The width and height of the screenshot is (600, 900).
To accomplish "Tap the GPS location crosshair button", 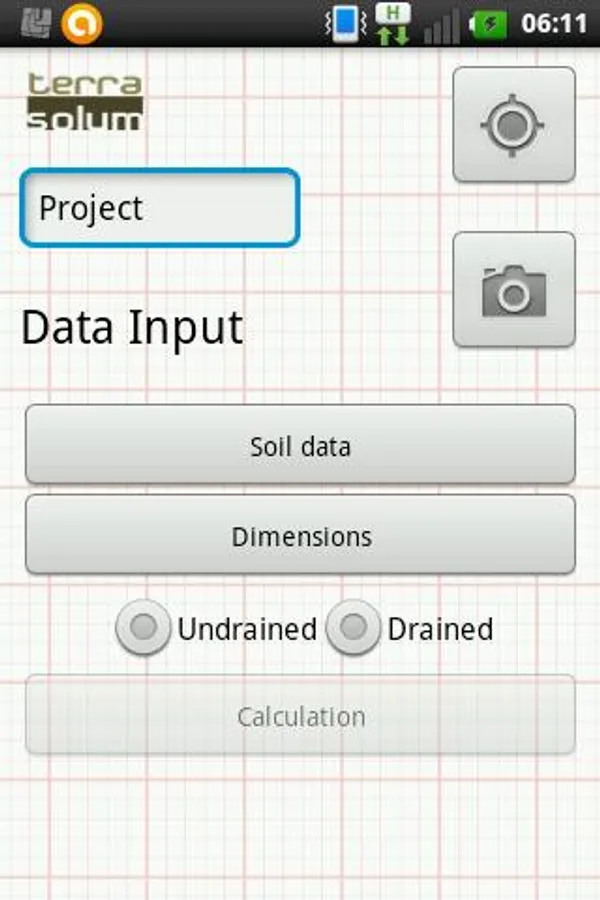I will 514,125.
